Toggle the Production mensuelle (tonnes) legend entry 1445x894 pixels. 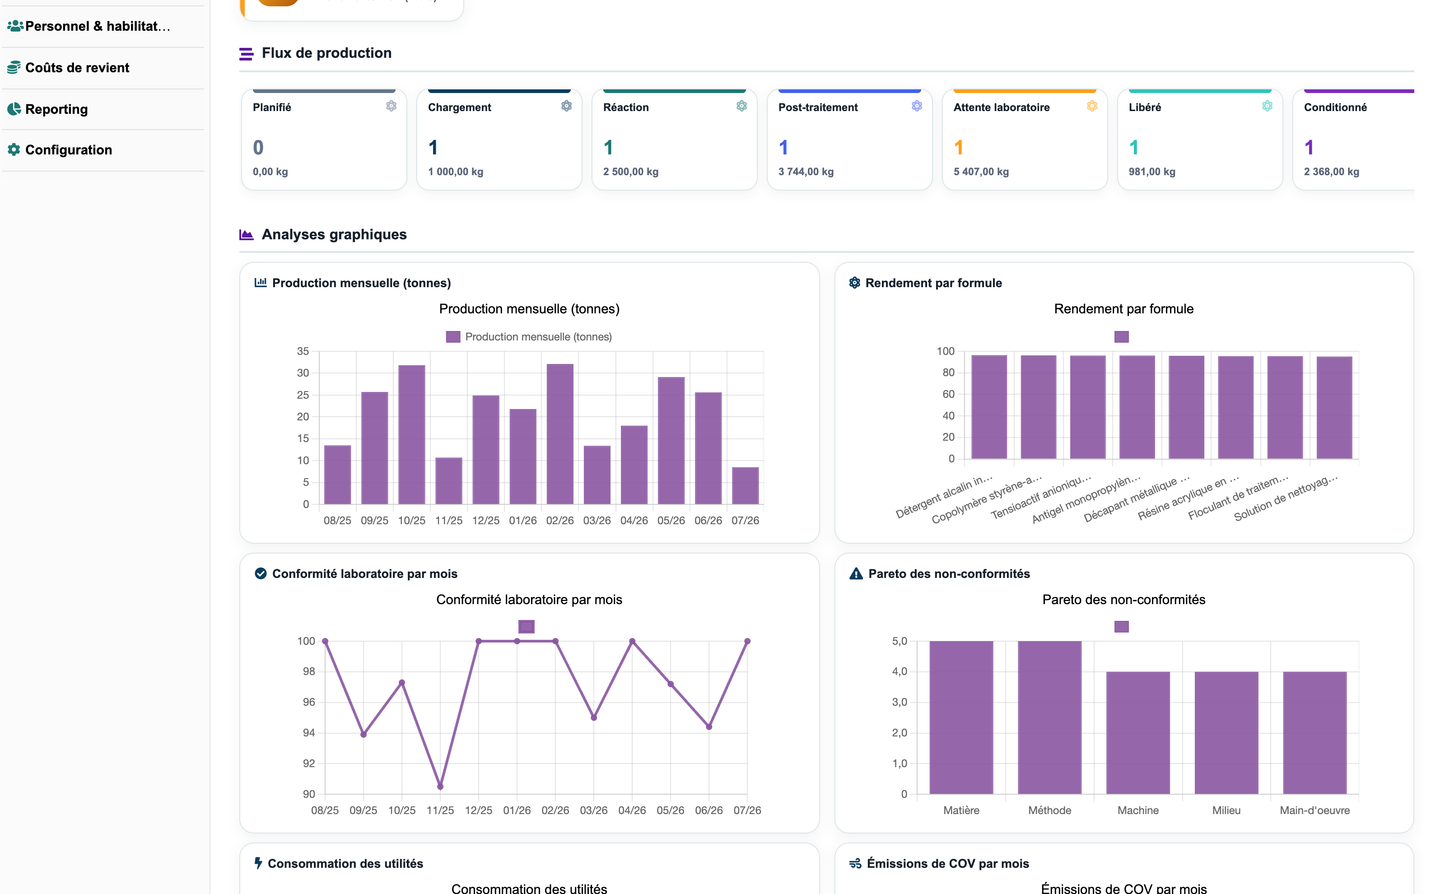(x=529, y=337)
